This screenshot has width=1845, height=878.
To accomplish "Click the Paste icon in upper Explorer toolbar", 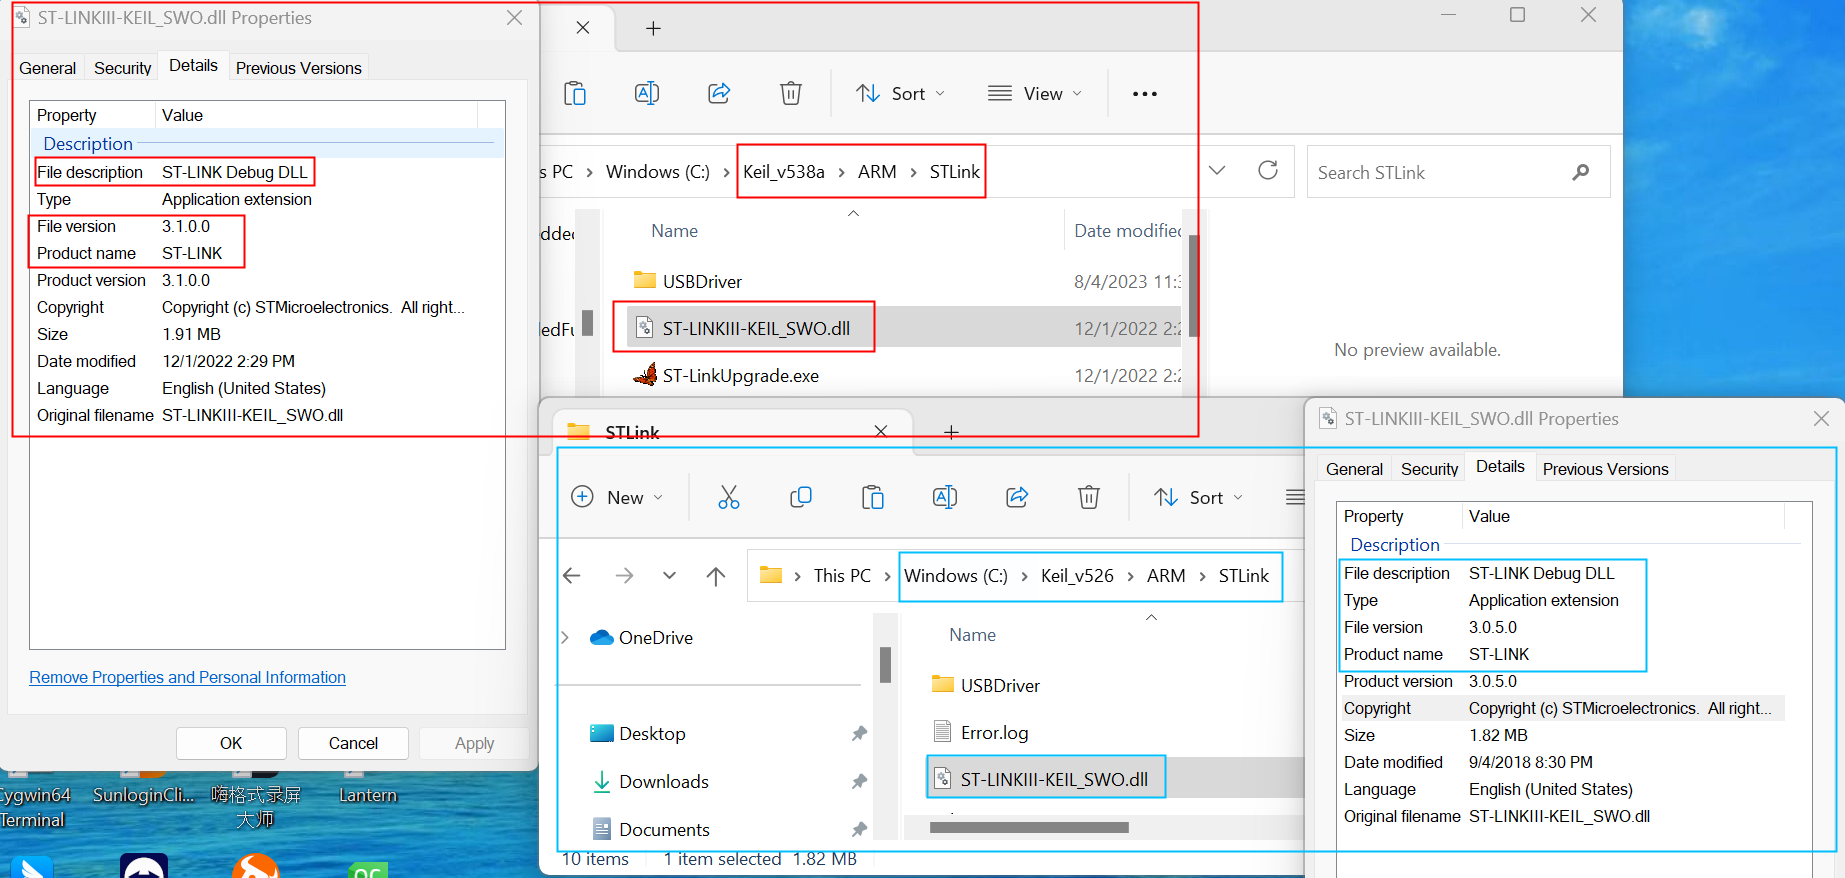I will (574, 93).
